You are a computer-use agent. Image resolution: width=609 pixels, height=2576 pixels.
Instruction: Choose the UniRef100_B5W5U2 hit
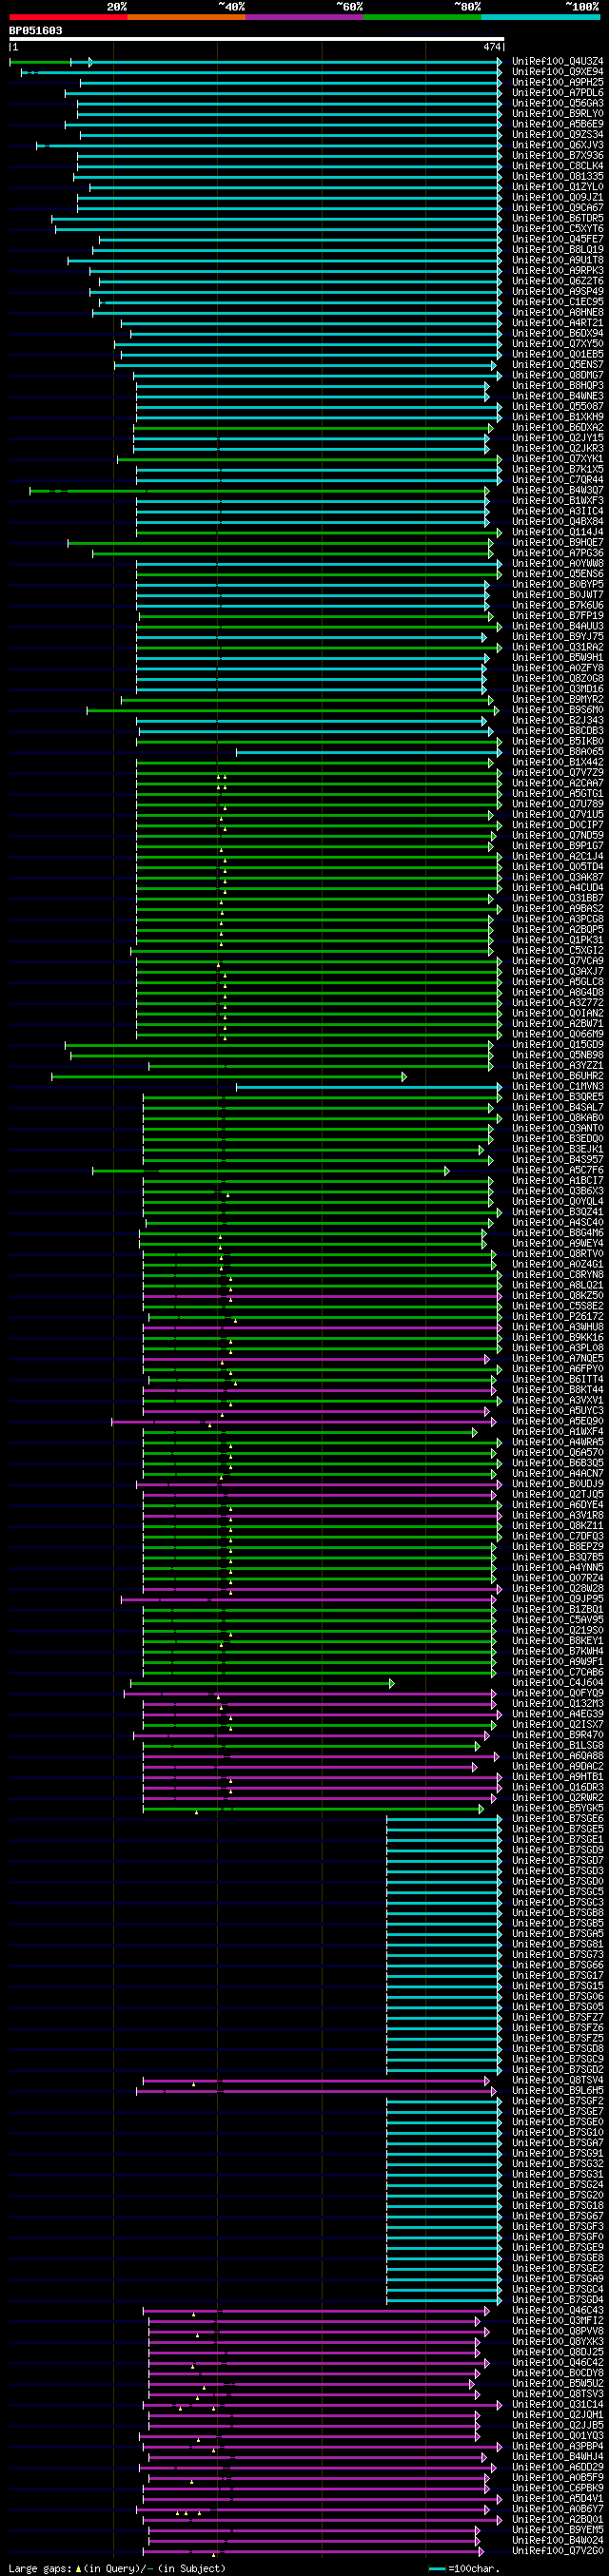(x=557, y=2383)
